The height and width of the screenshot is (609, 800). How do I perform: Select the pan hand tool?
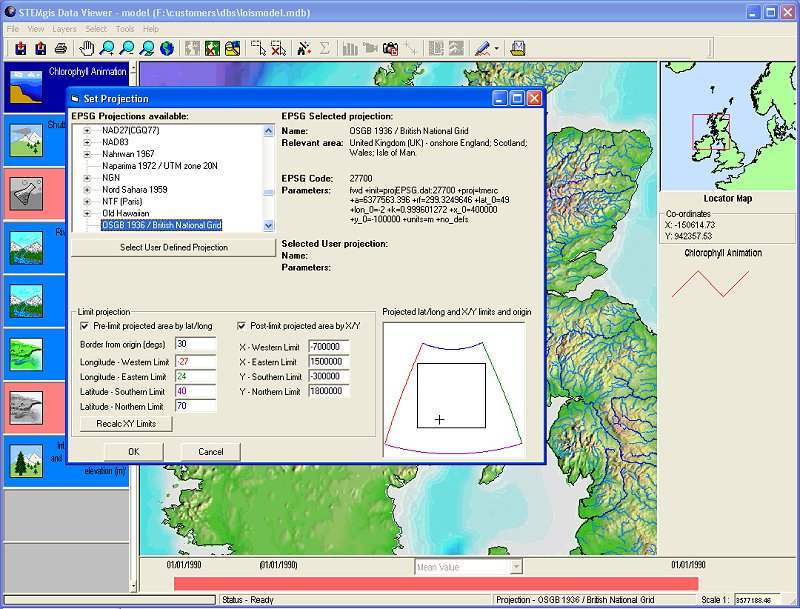tap(87, 48)
